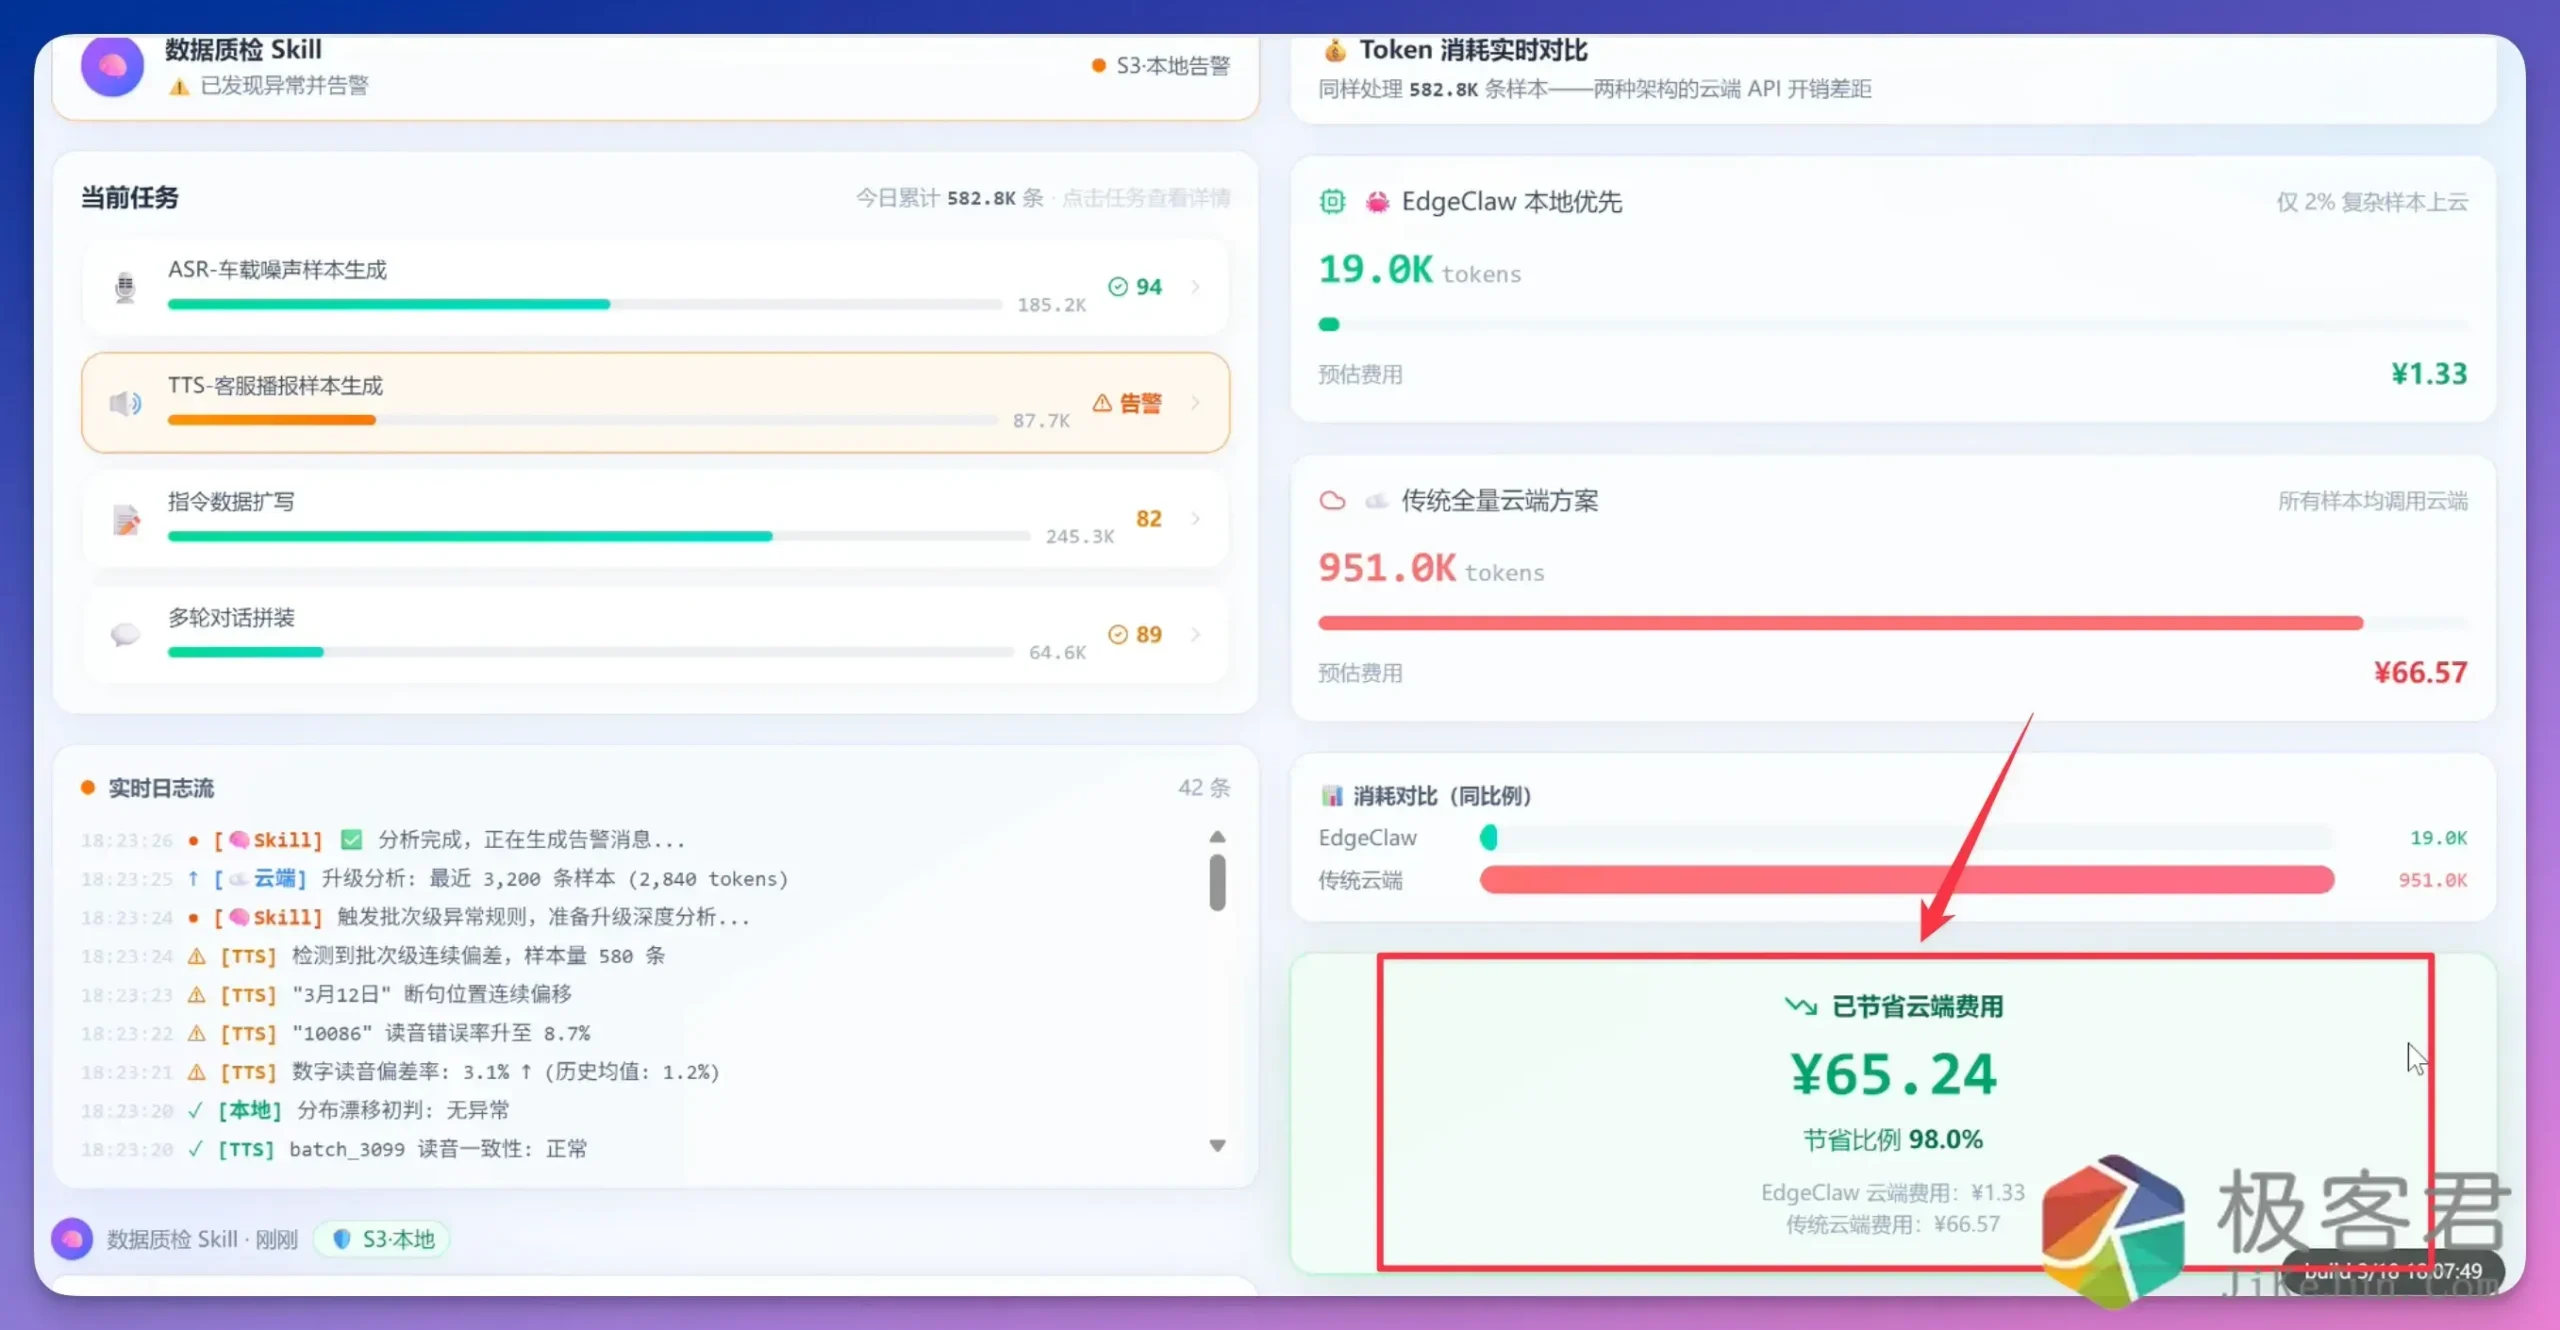The width and height of the screenshot is (2560, 1330).
Task: Click the 告警 badge on TTS task
Action: 1130,403
